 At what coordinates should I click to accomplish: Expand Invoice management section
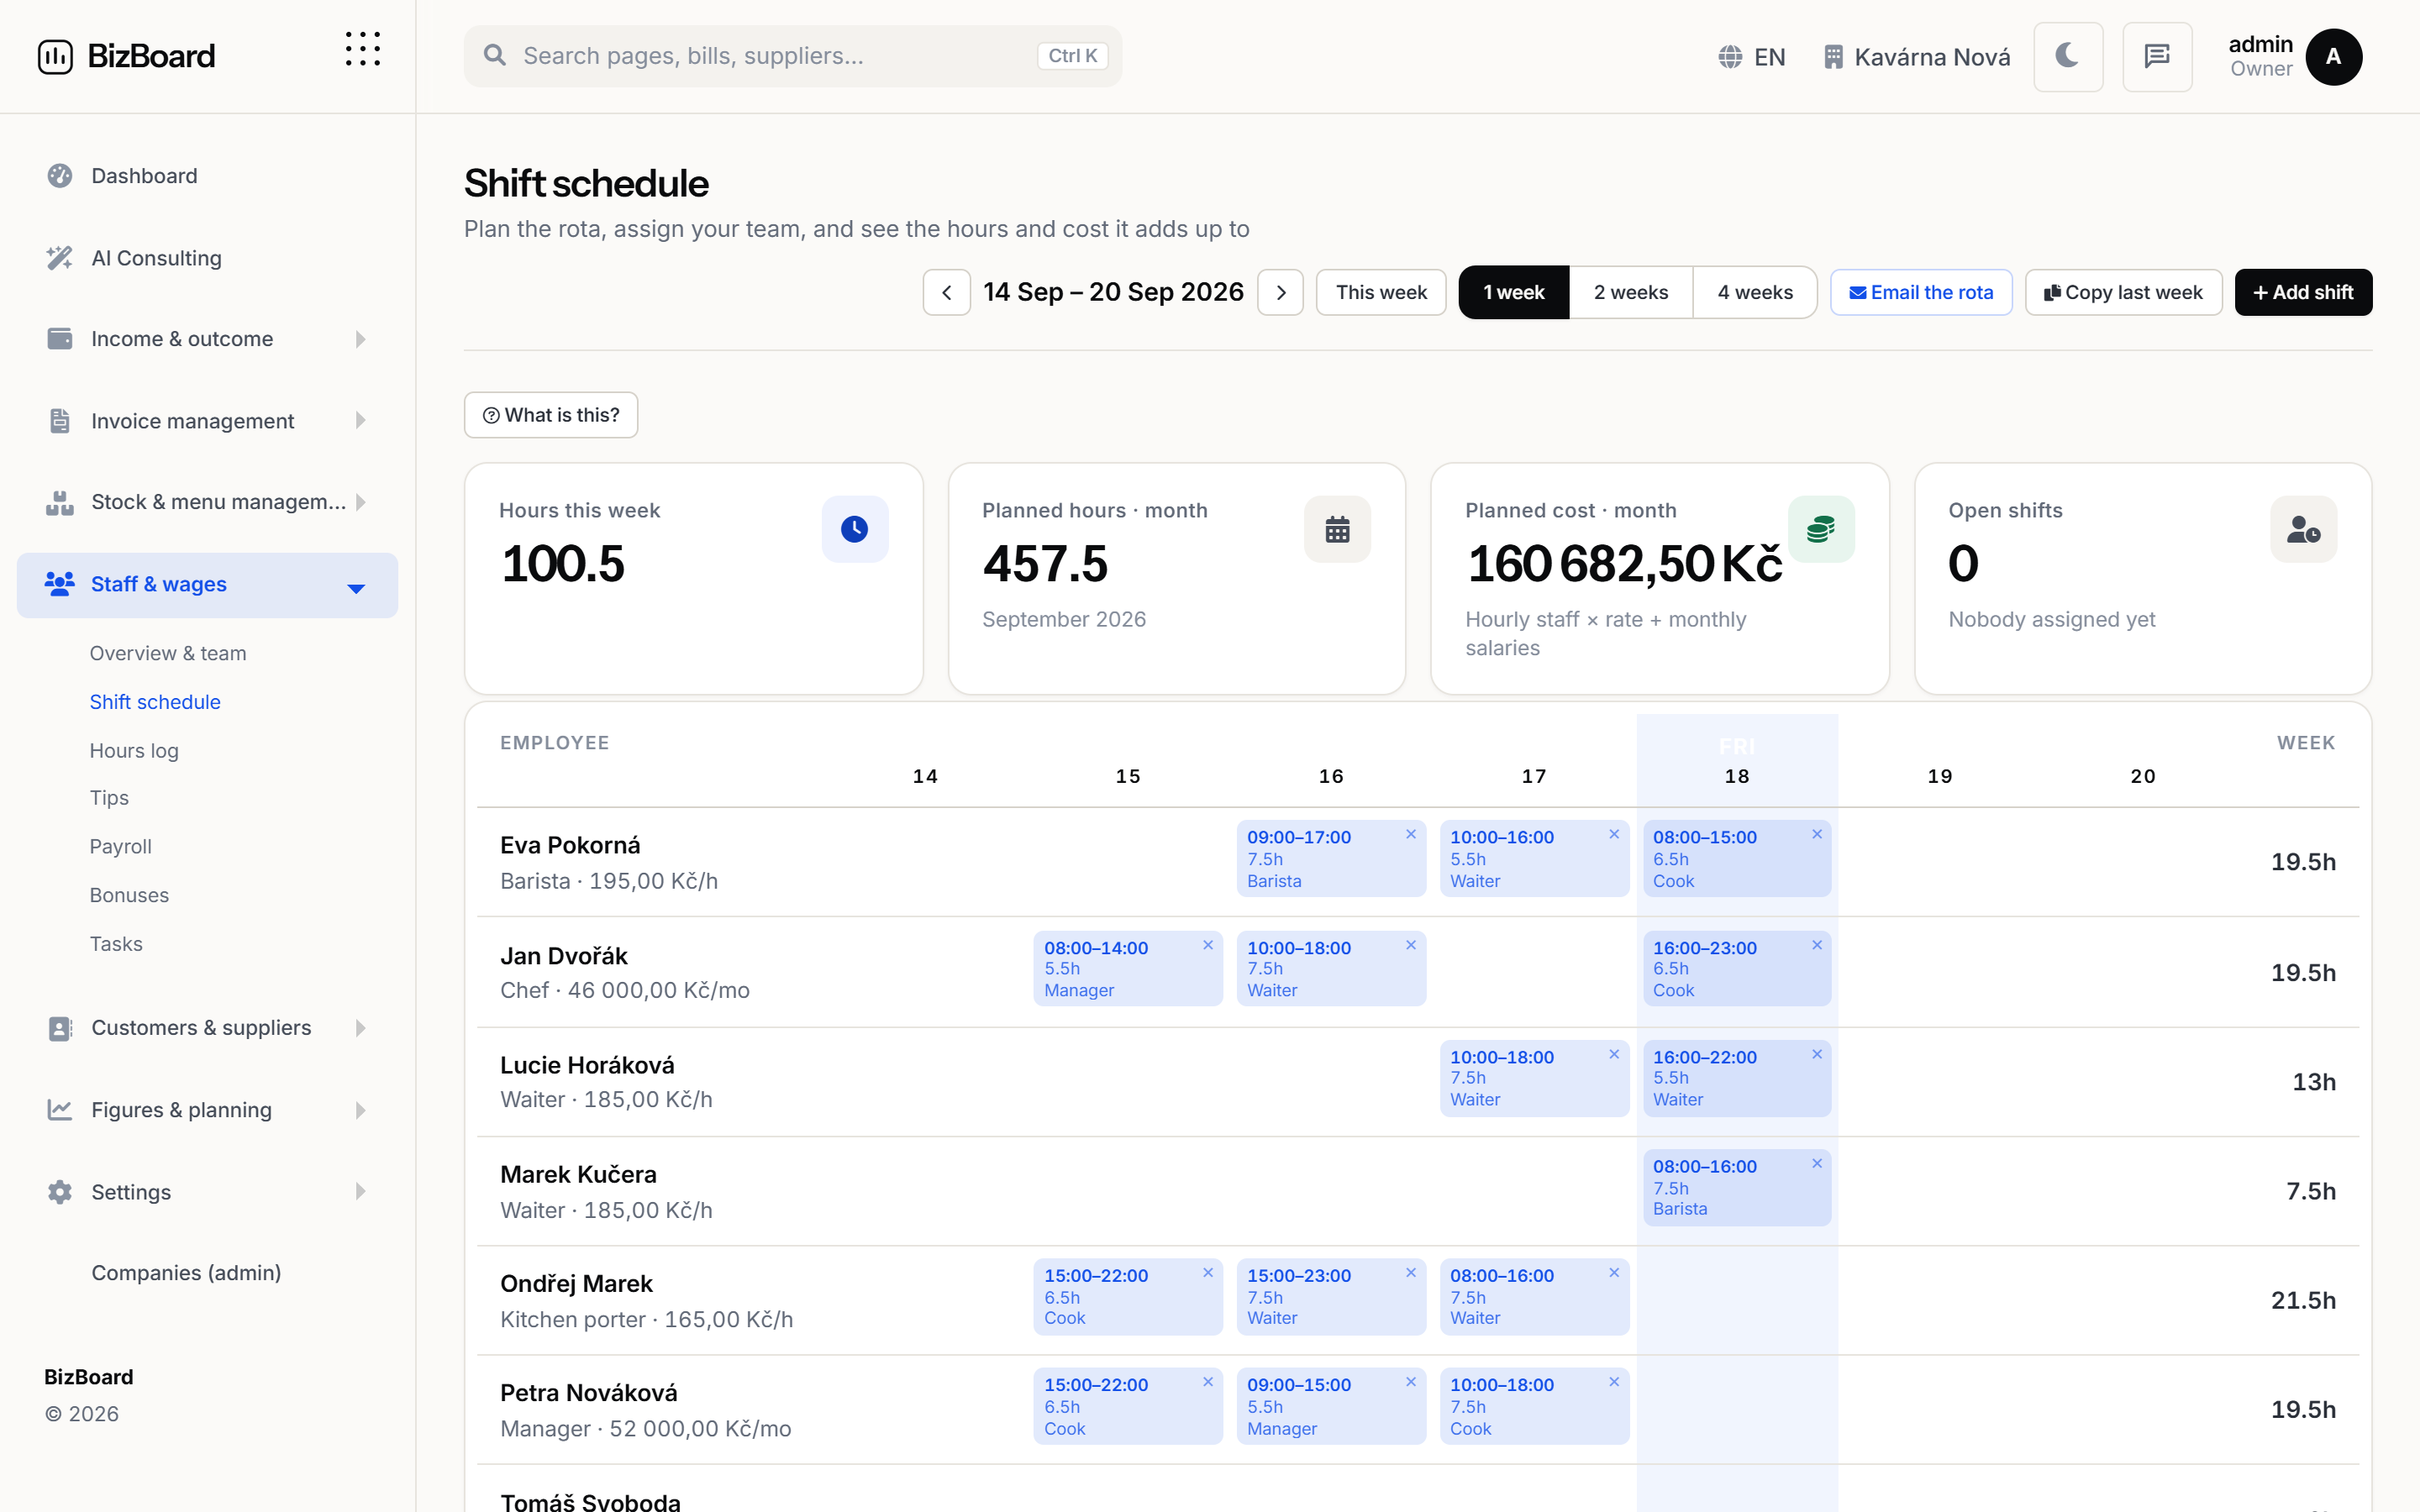[x=207, y=421]
